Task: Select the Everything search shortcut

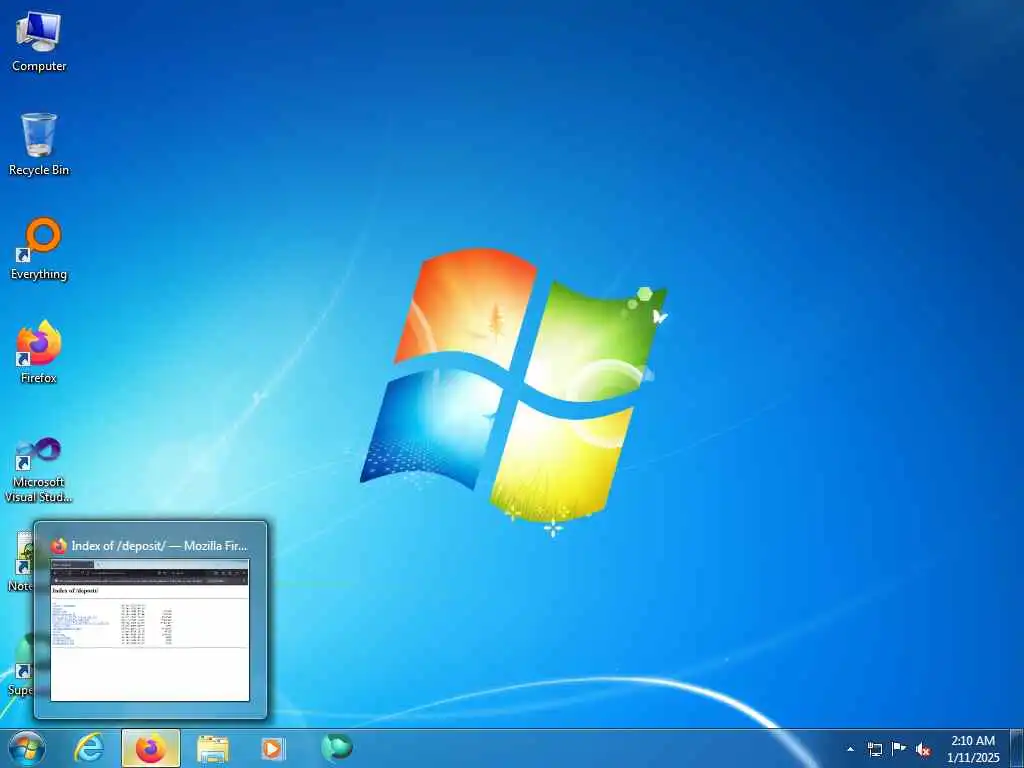Action: pos(39,249)
